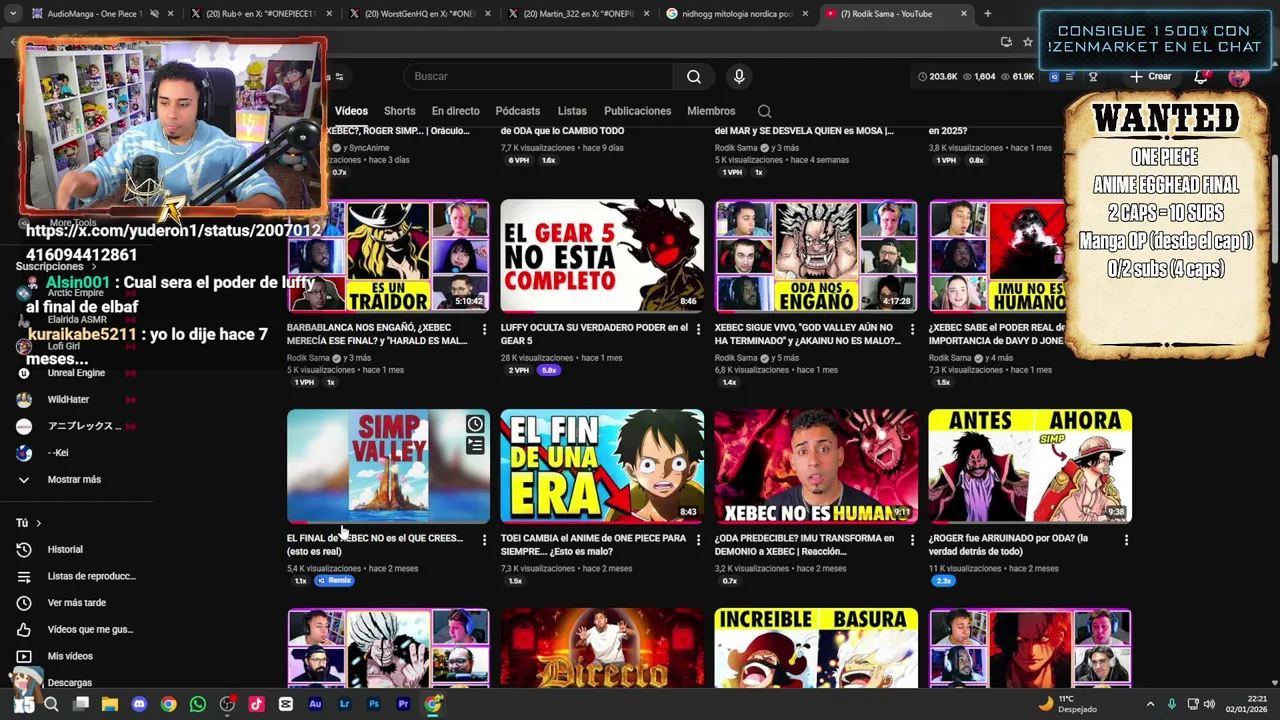Open Ver más tarde in sidebar
1280x720 pixels.
(x=76, y=603)
